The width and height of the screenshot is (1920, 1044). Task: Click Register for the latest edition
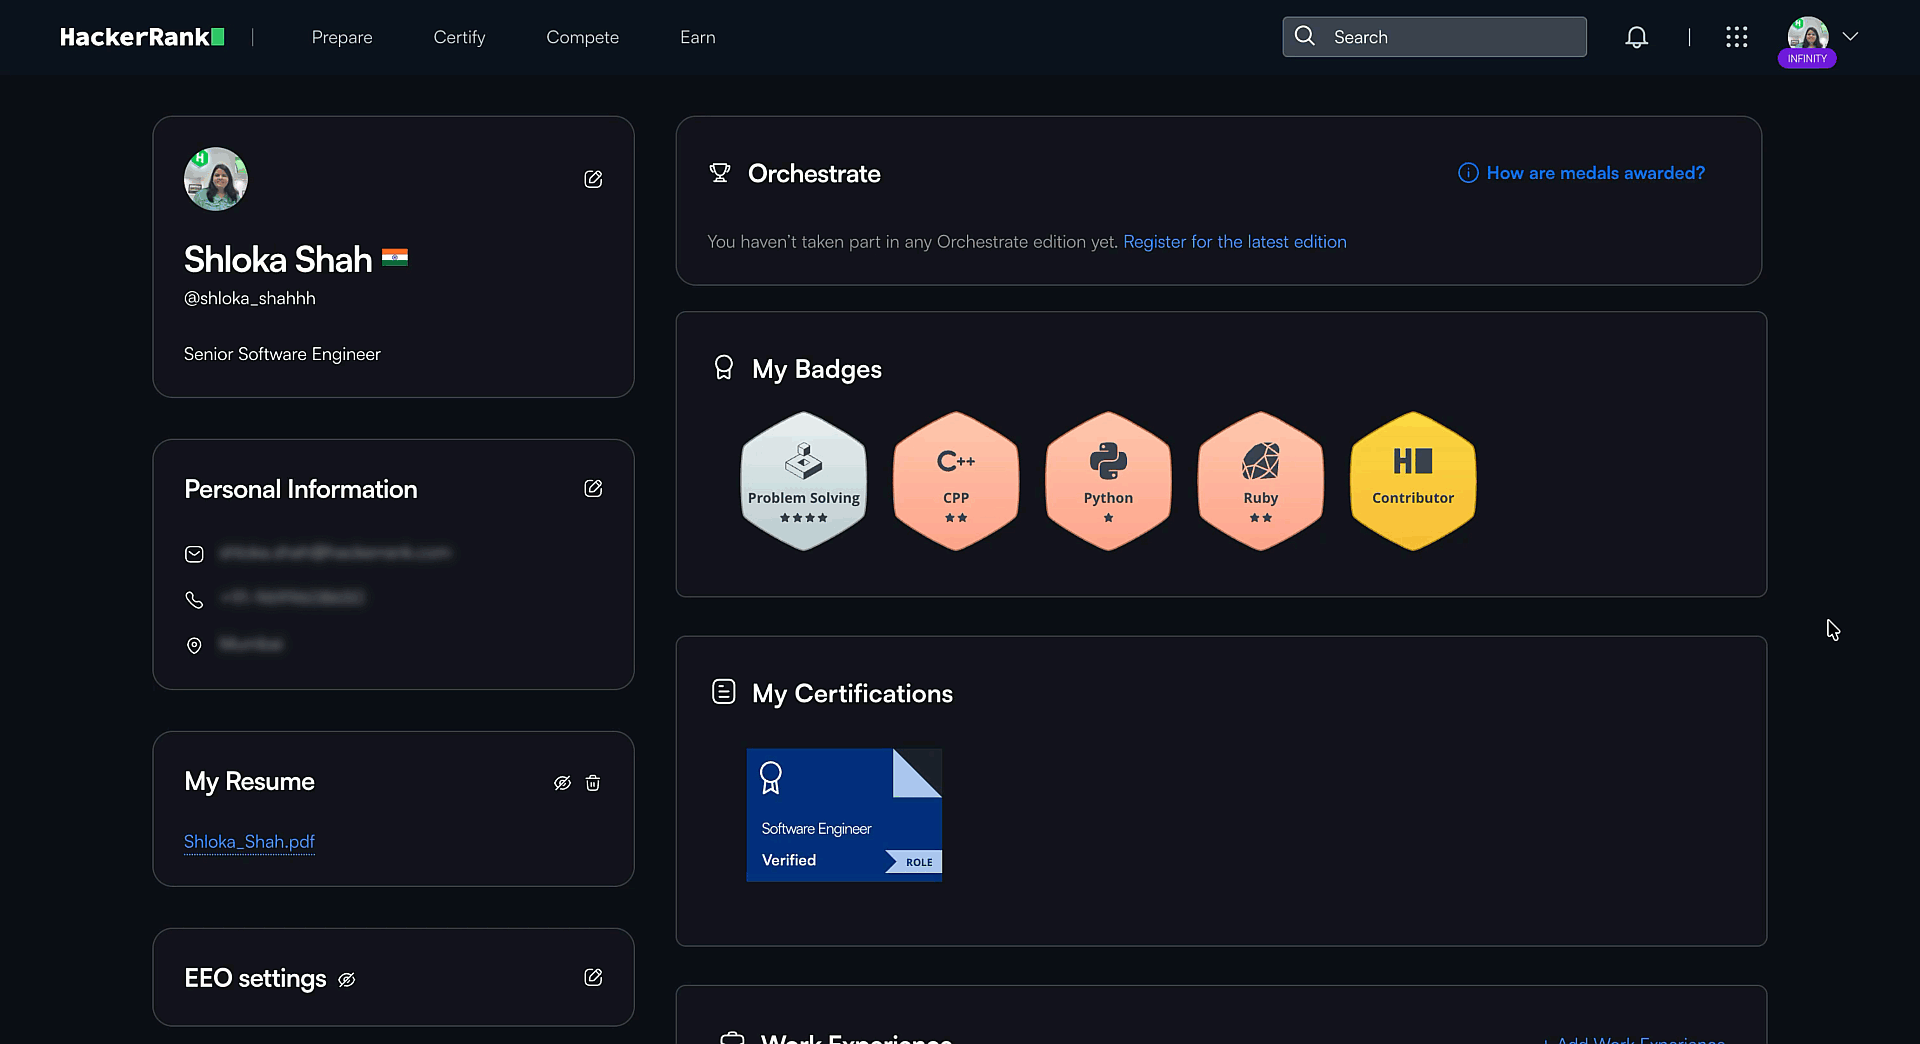click(x=1235, y=242)
